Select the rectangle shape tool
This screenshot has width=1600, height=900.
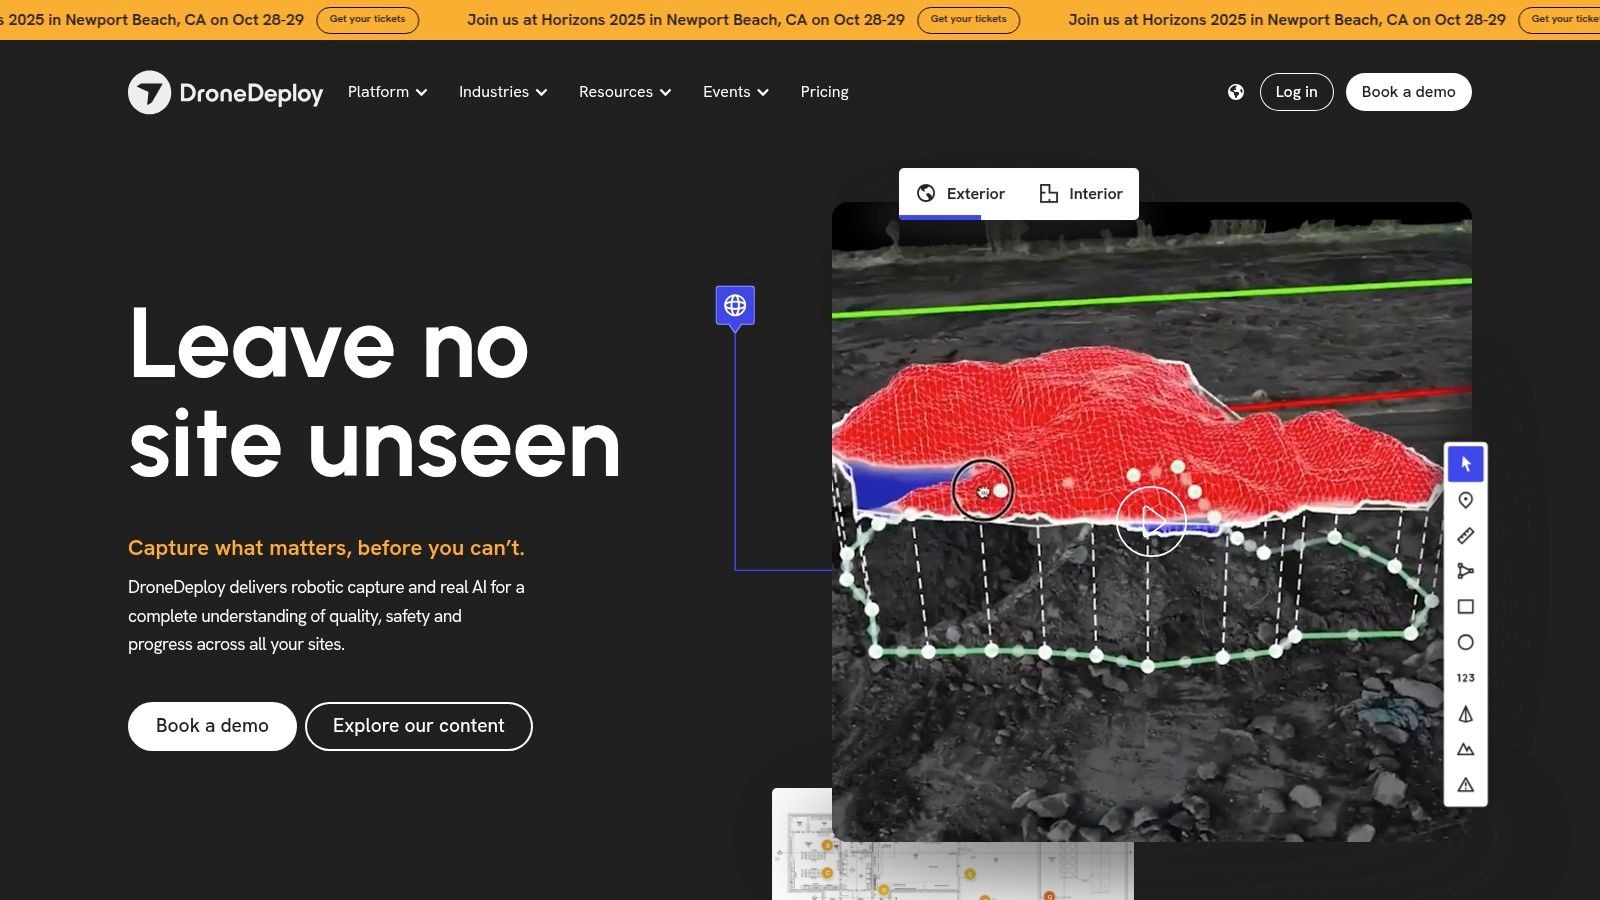[x=1466, y=607]
